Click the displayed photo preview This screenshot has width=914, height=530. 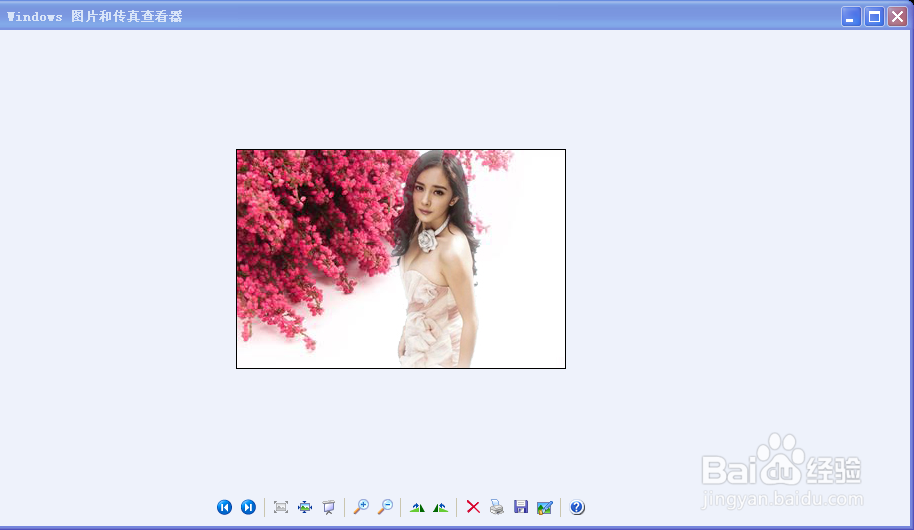401,259
